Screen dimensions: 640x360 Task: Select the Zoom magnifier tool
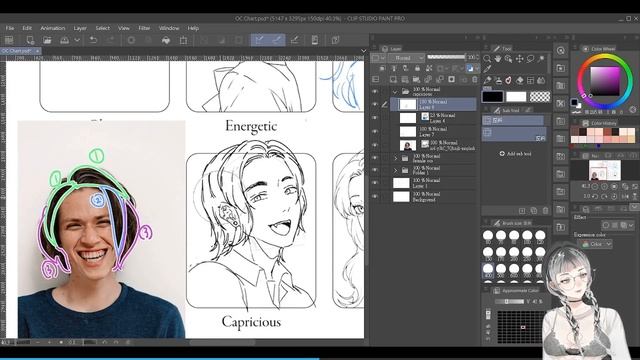(x=487, y=59)
